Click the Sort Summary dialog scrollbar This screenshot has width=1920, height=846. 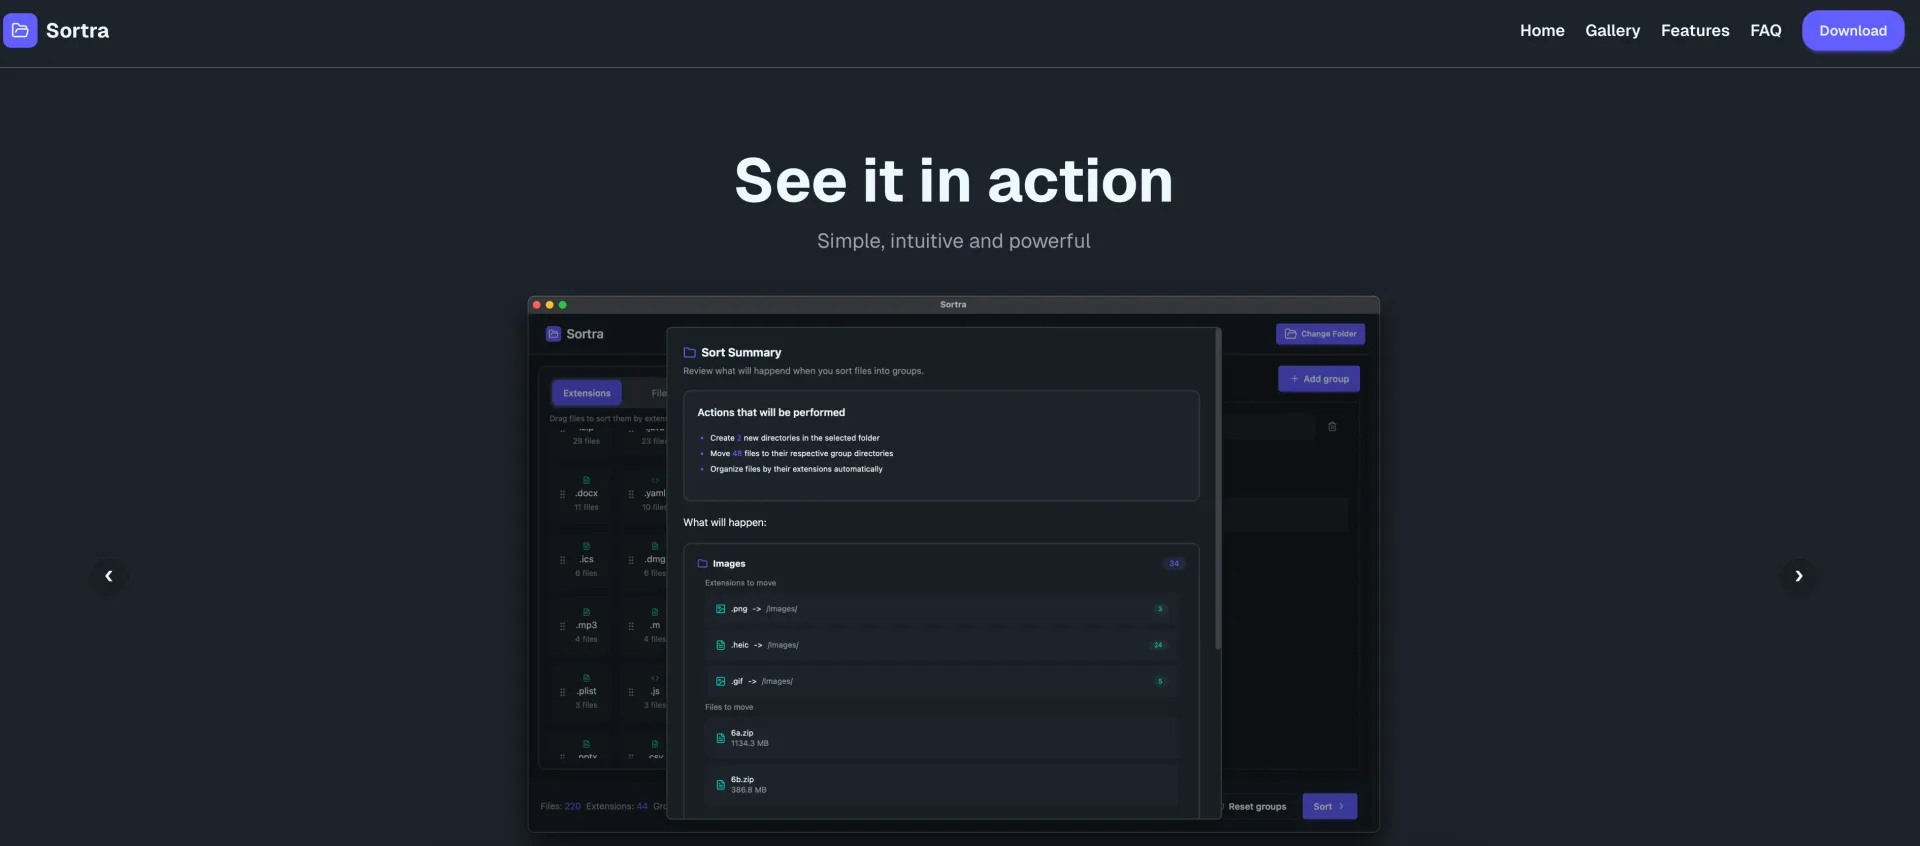coord(1218,490)
